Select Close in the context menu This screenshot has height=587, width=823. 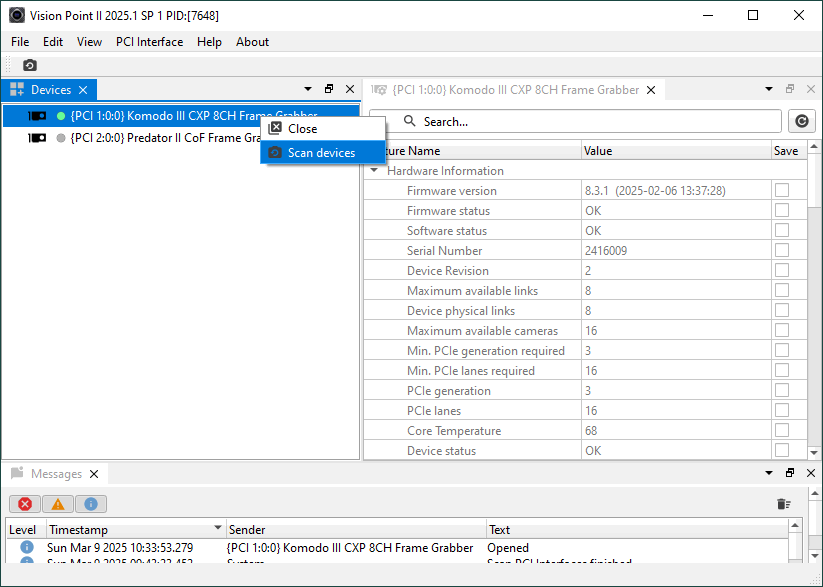point(302,129)
